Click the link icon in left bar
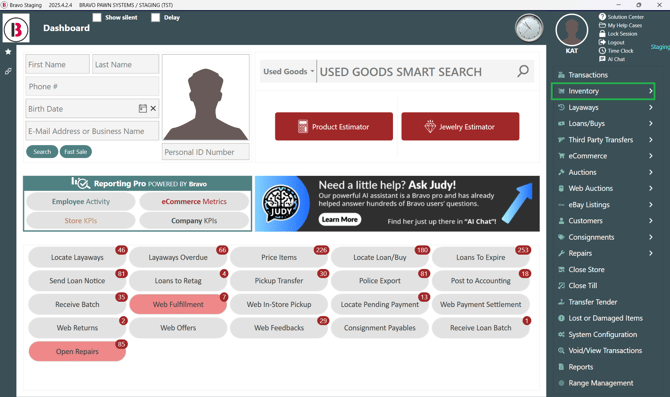Viewport: 670px width, 397px height. pos(8,71)
